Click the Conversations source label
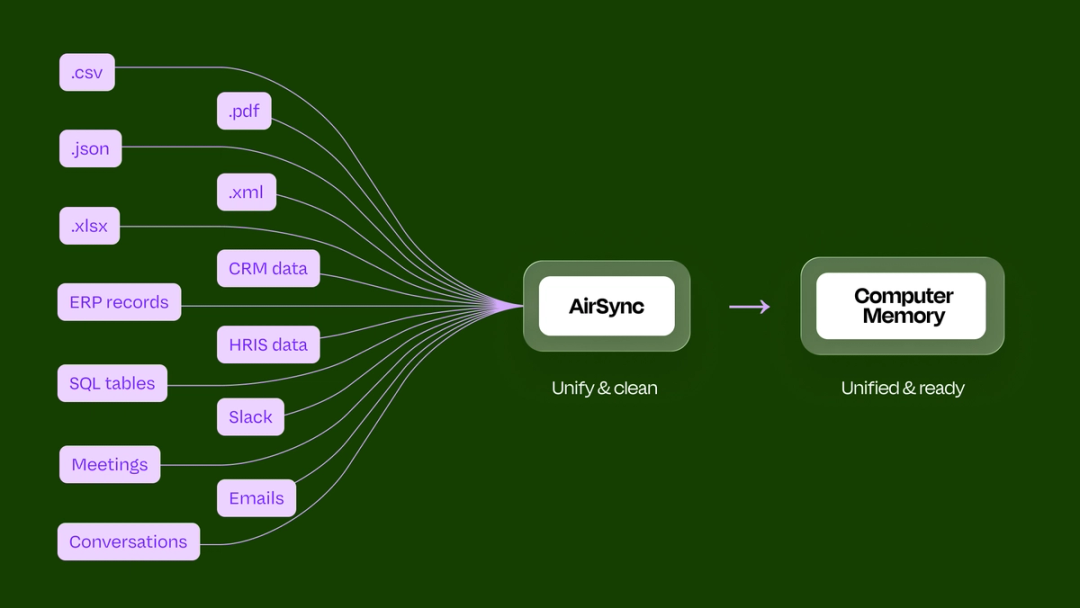Image resolution: width=1080 pixels, height=608 pixels. point(129,541)
